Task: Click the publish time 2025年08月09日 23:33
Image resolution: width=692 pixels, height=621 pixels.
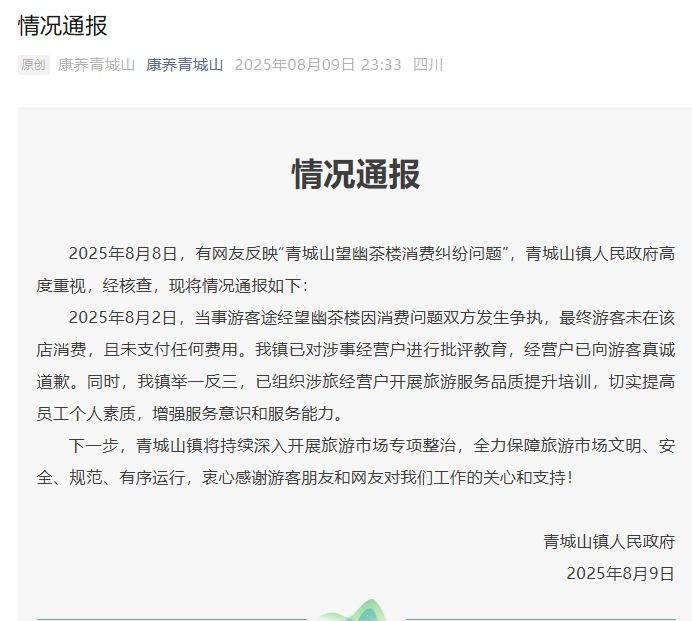Action: click(x=317, y=65)
